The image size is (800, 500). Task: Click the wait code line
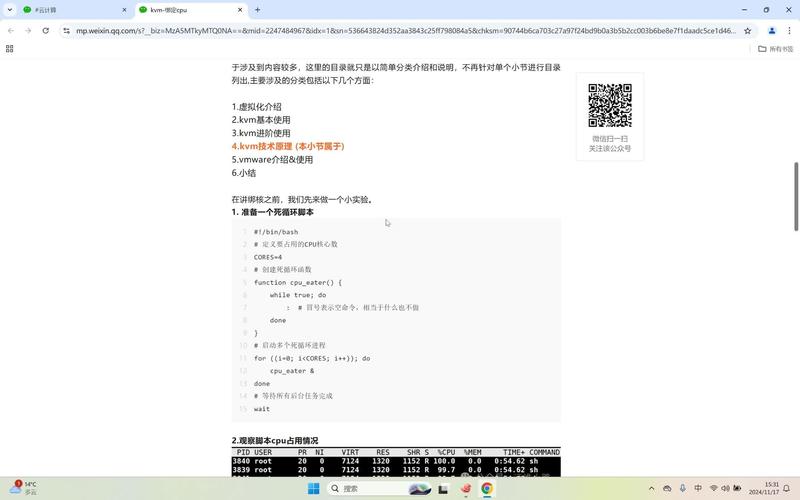(x=262, y=409)
